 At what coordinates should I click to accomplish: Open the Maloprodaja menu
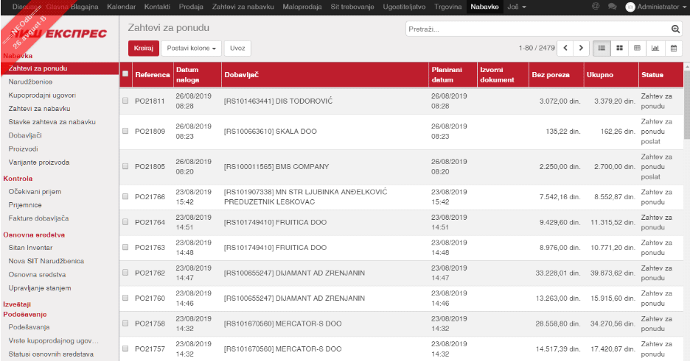tap(302, 7)
